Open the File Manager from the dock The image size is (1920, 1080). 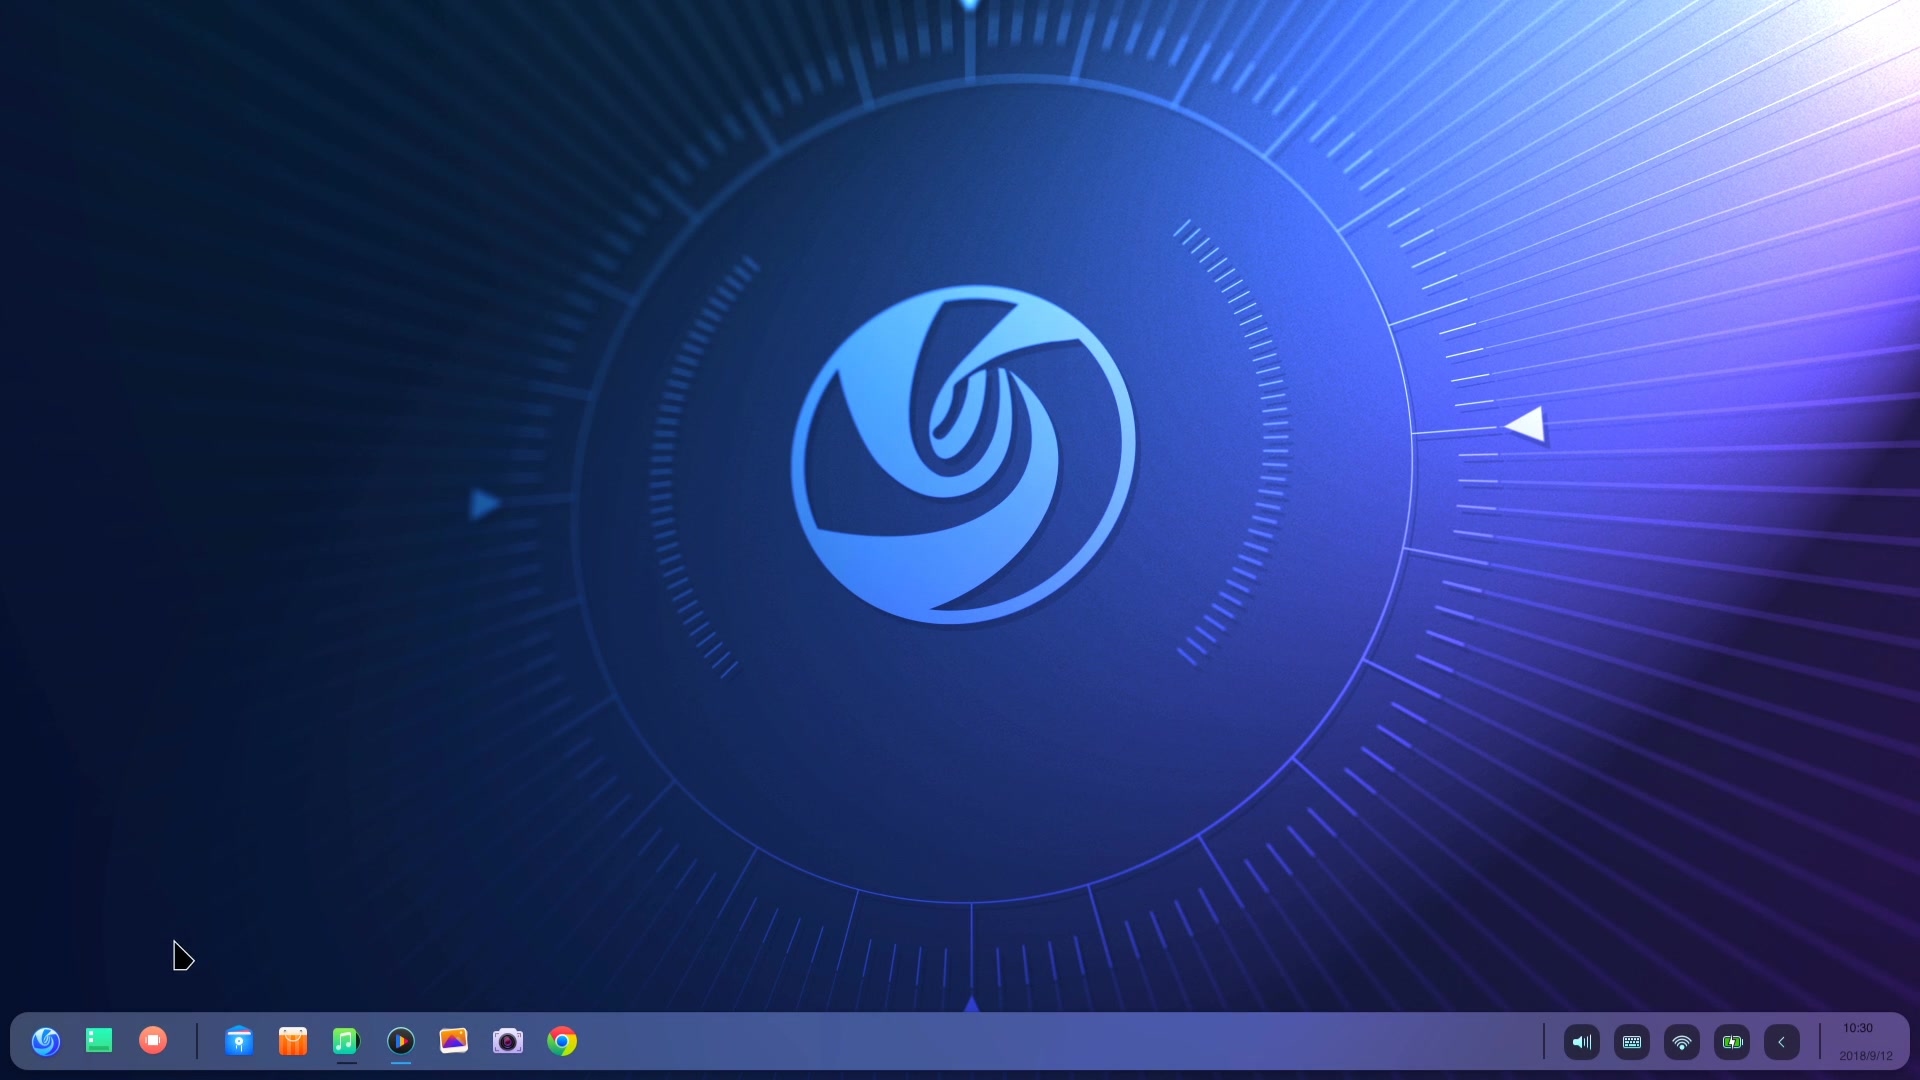239,1041
